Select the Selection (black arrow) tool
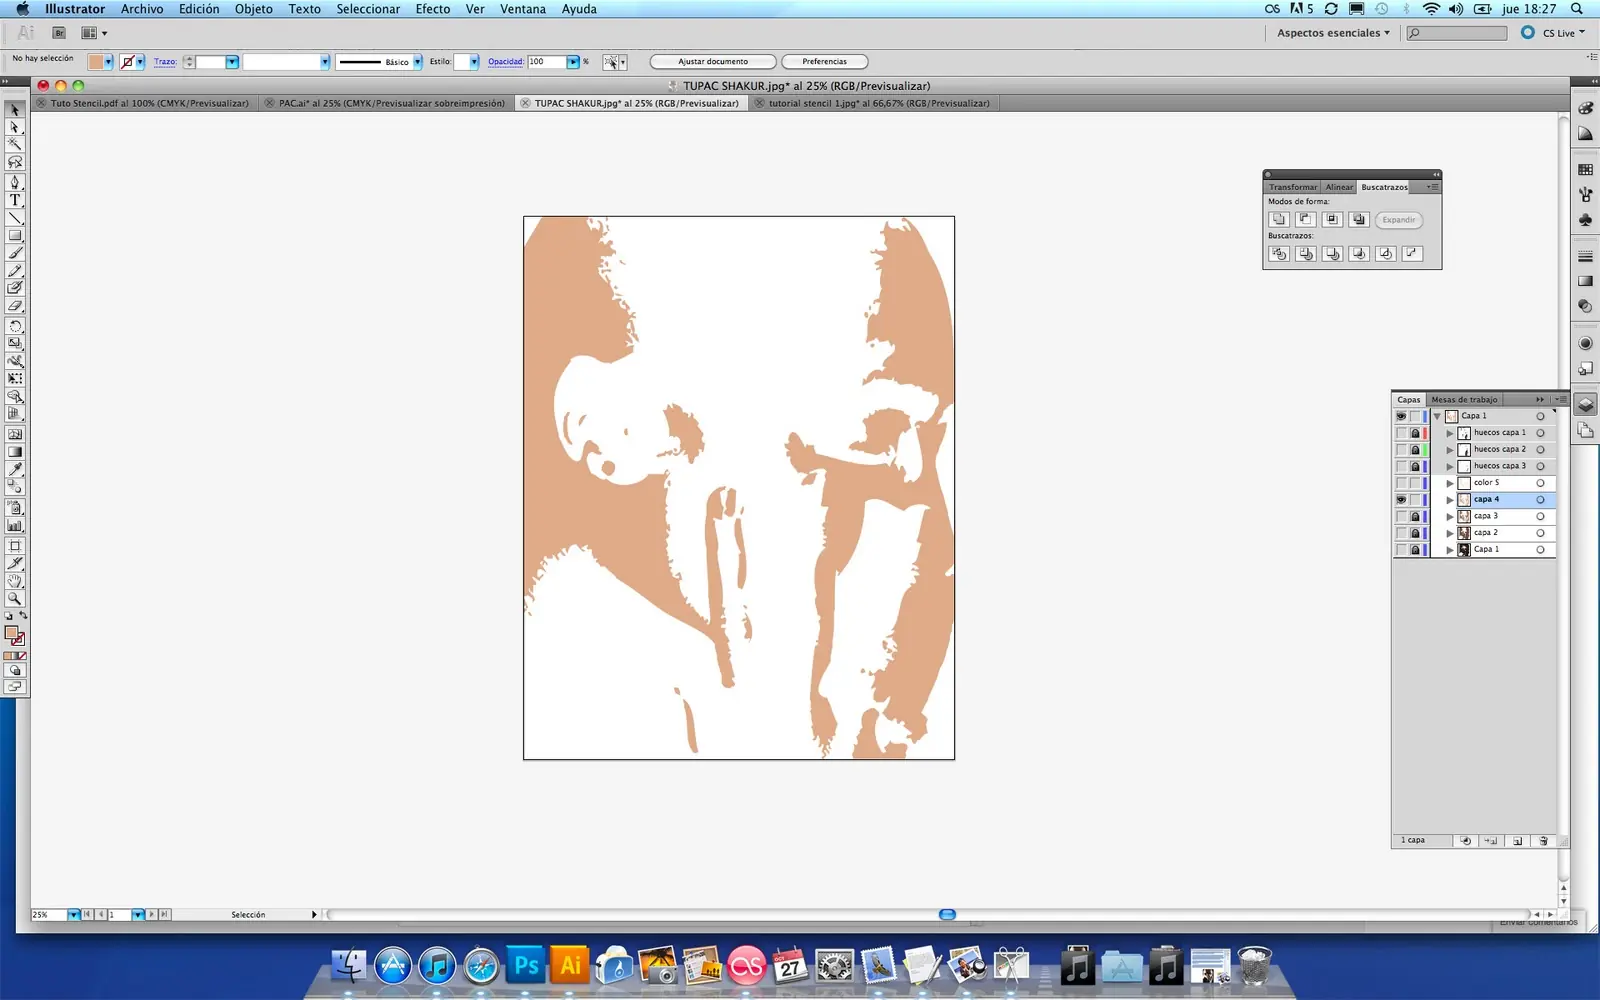 (15, 109)
